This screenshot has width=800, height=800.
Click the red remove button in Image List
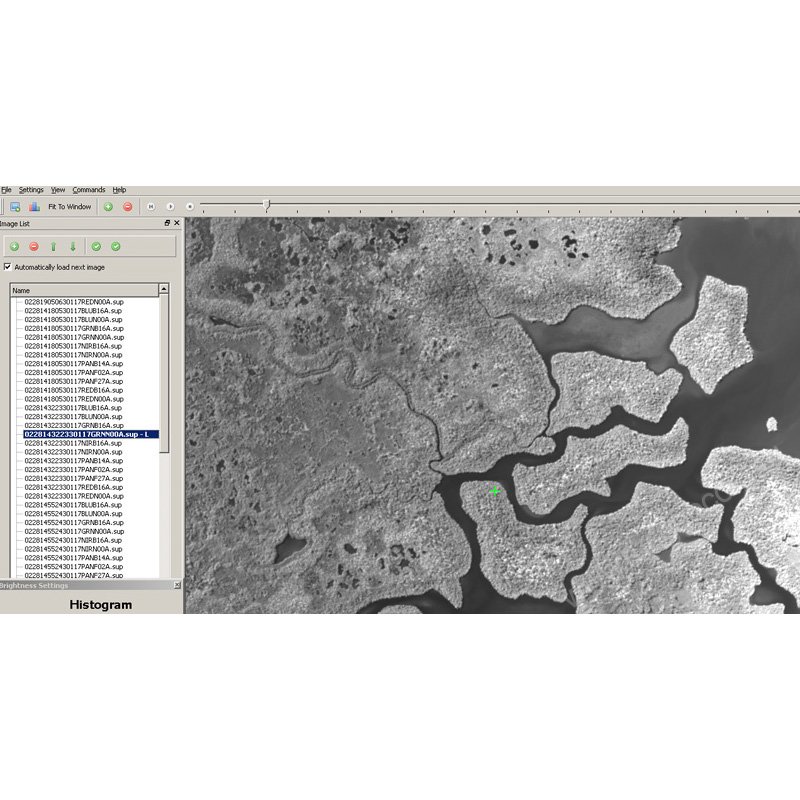coord(33,246)
